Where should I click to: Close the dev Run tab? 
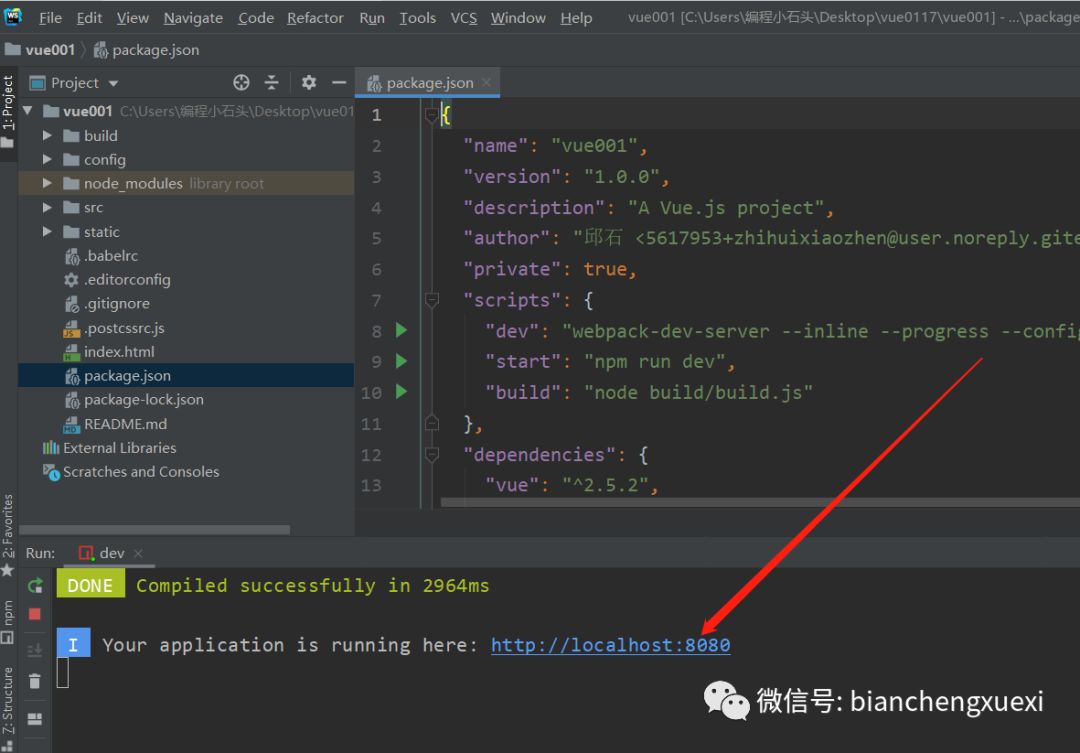click(x=138, y=553)
